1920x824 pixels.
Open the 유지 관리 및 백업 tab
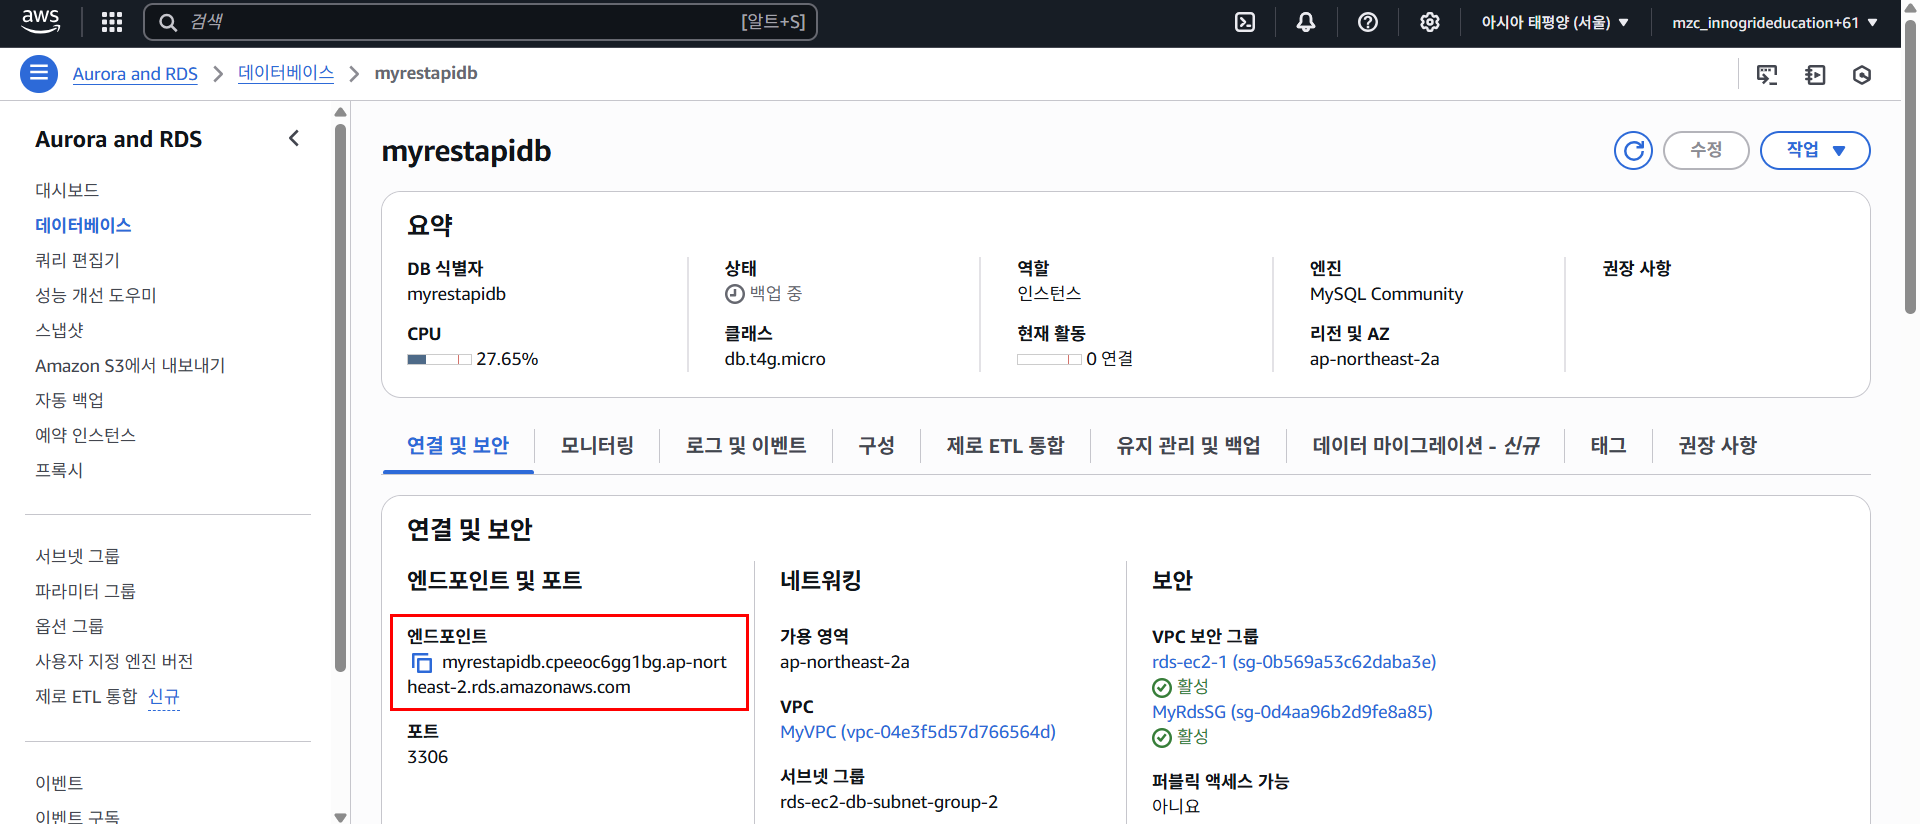(x=1188, y=446)
